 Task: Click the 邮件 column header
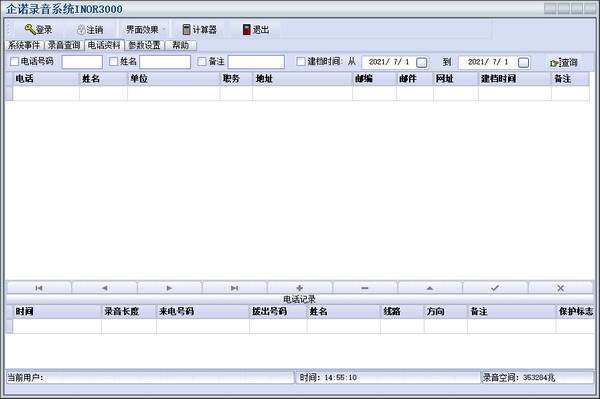click(x=415, y=79)
